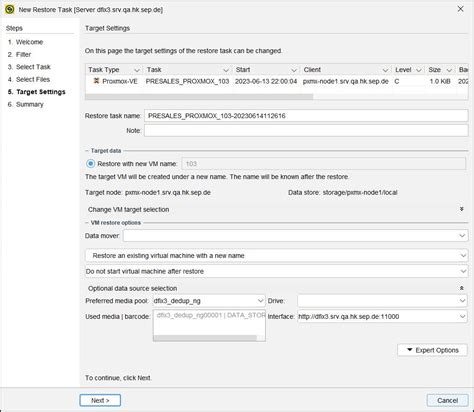Open the Task Type column dropdown arrow
The image size is (474, 412).
pyautogui.click(x=137, y=70)
